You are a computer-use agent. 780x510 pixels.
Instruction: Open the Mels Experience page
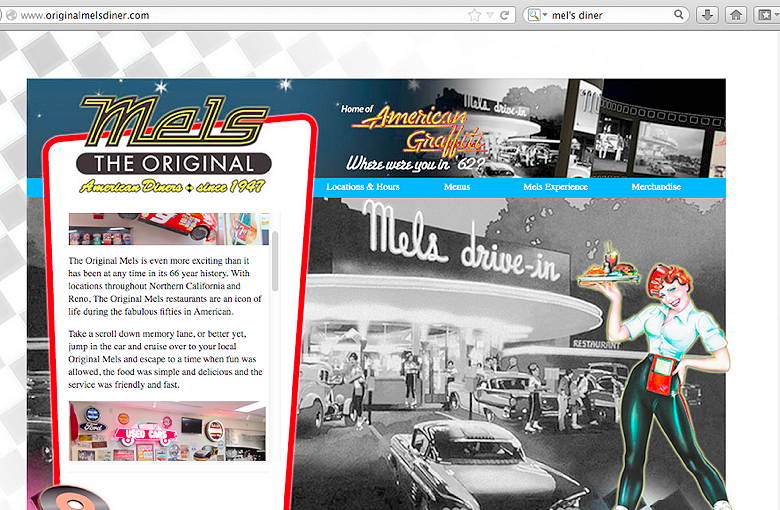555,187
